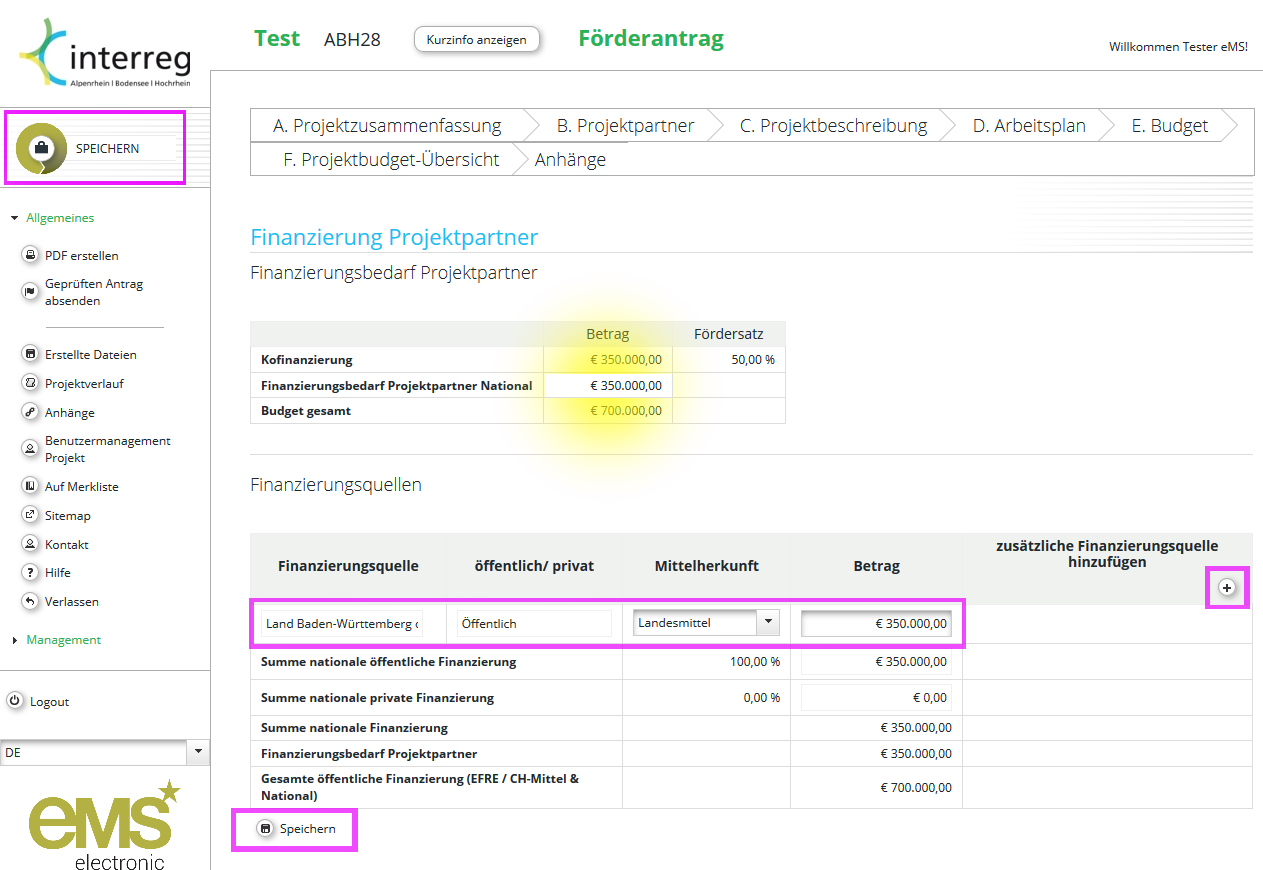Click the Öffentlich input field
The height and width of the screenshot is (870, 1263).
pyautogui.click(x=534, y=623)
